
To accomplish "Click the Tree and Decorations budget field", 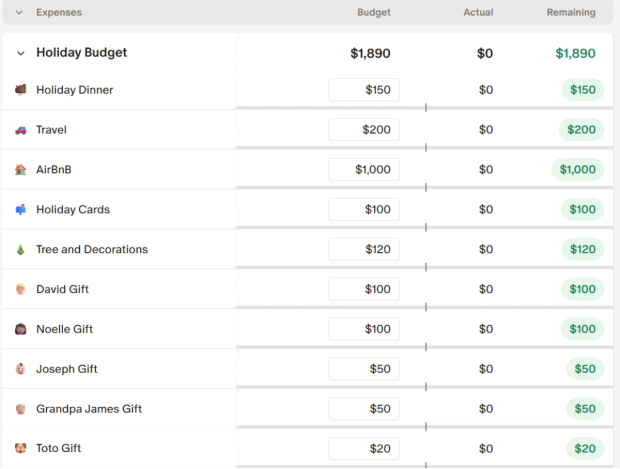I will (x=364, y=250).
